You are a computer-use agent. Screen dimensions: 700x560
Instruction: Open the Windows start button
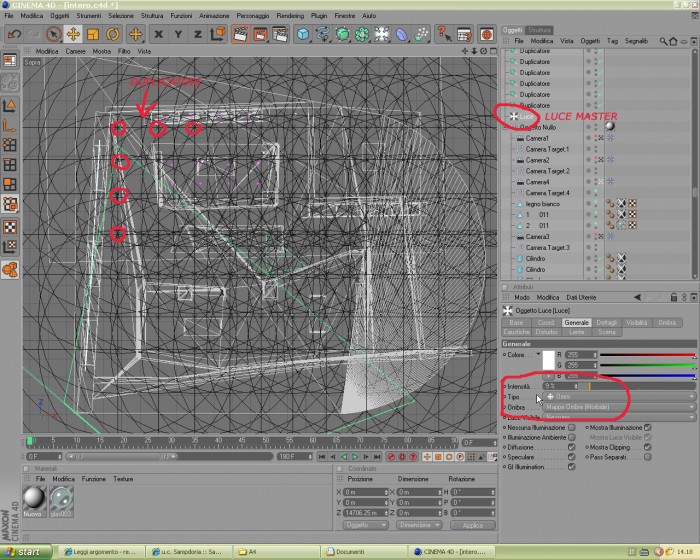coord(26,552)
